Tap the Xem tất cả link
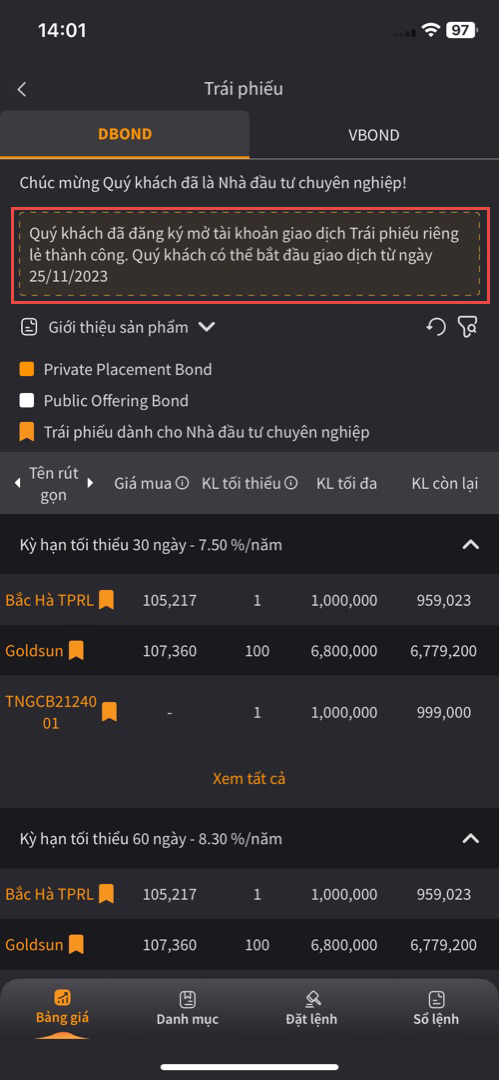500x1080 pixels. pyautogui.click(x=249, y=778)
